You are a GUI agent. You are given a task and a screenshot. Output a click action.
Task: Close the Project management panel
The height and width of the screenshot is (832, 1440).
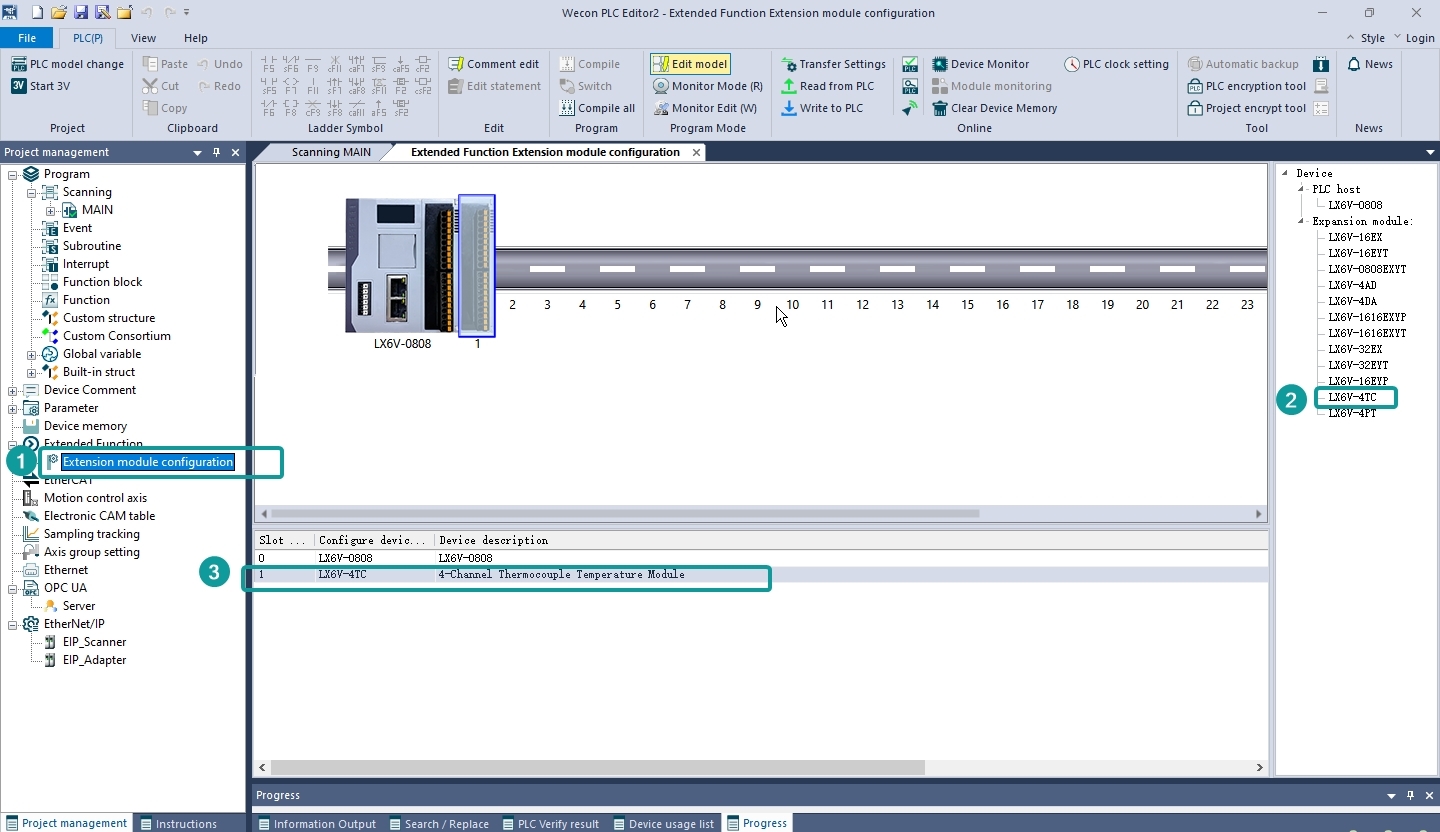click(x=235, y=152)
